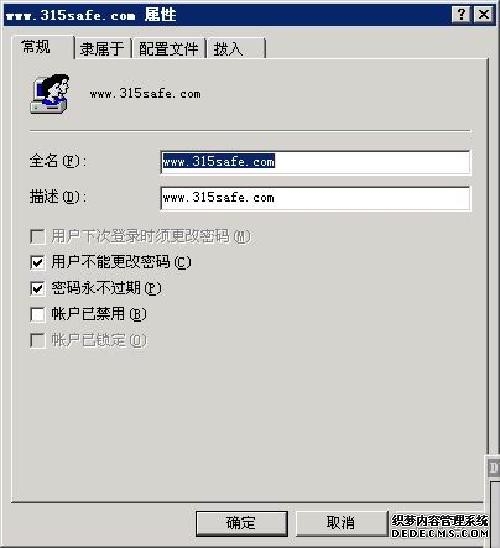Click the www.315safe.com name beside user icon
This screenshot has width=500, height=548.
[x=145, y=94]
